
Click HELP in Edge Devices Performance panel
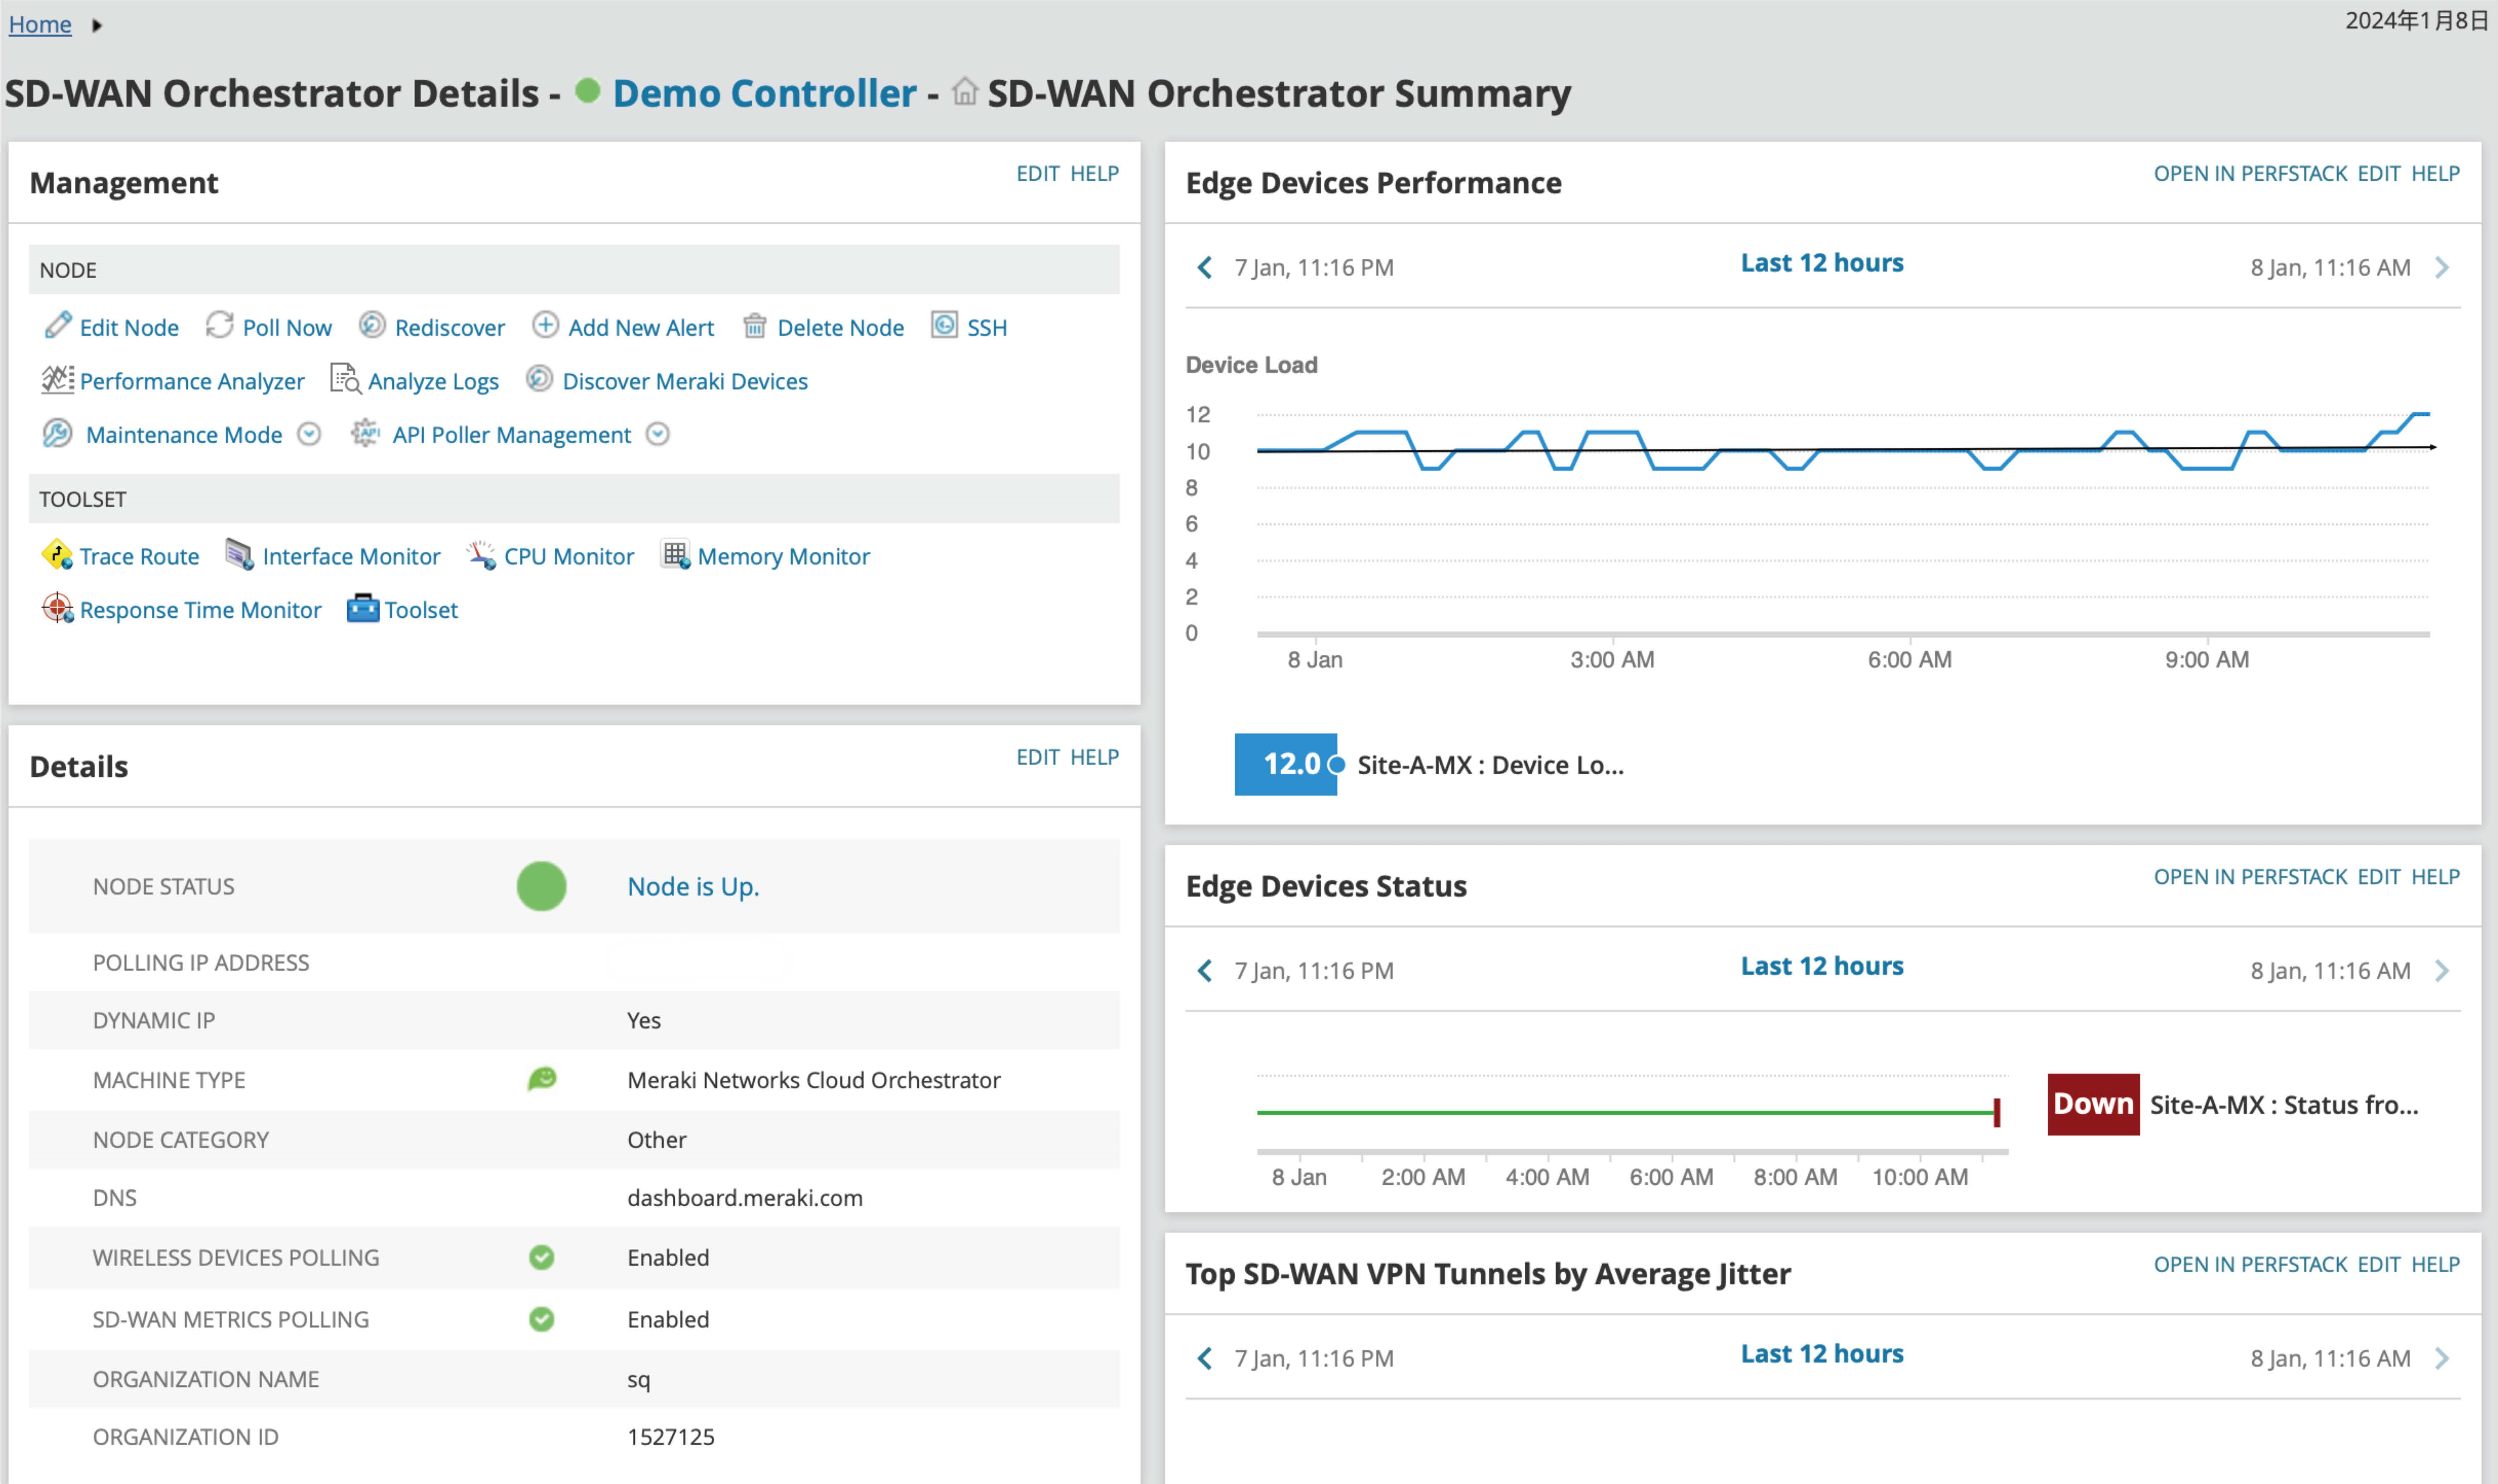2435,174
